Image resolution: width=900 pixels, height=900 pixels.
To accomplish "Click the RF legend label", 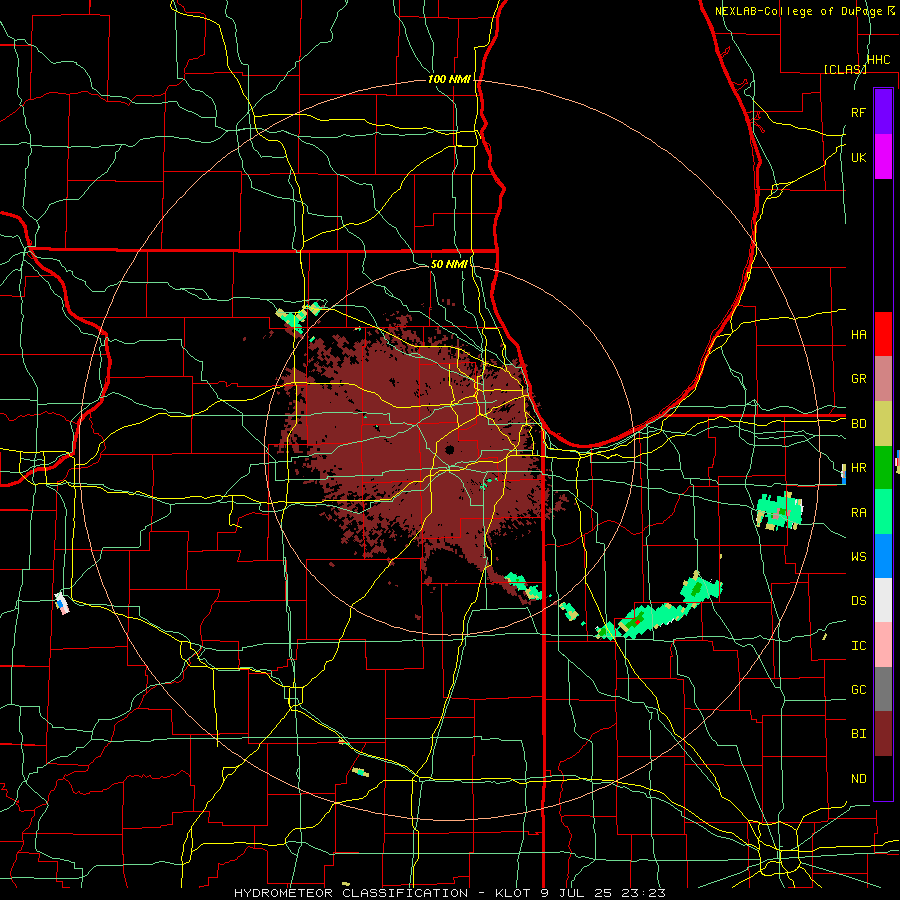I will pos(858,112).
